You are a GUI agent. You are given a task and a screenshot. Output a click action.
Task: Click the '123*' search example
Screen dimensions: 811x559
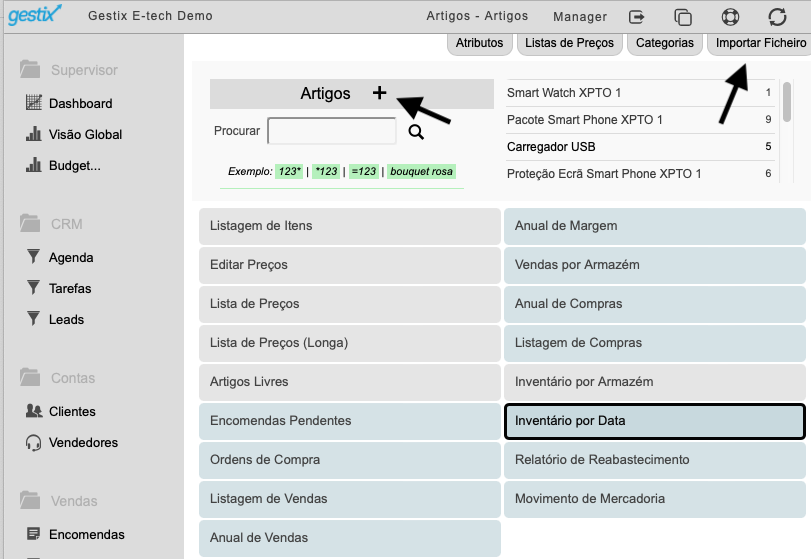point(289,171)
